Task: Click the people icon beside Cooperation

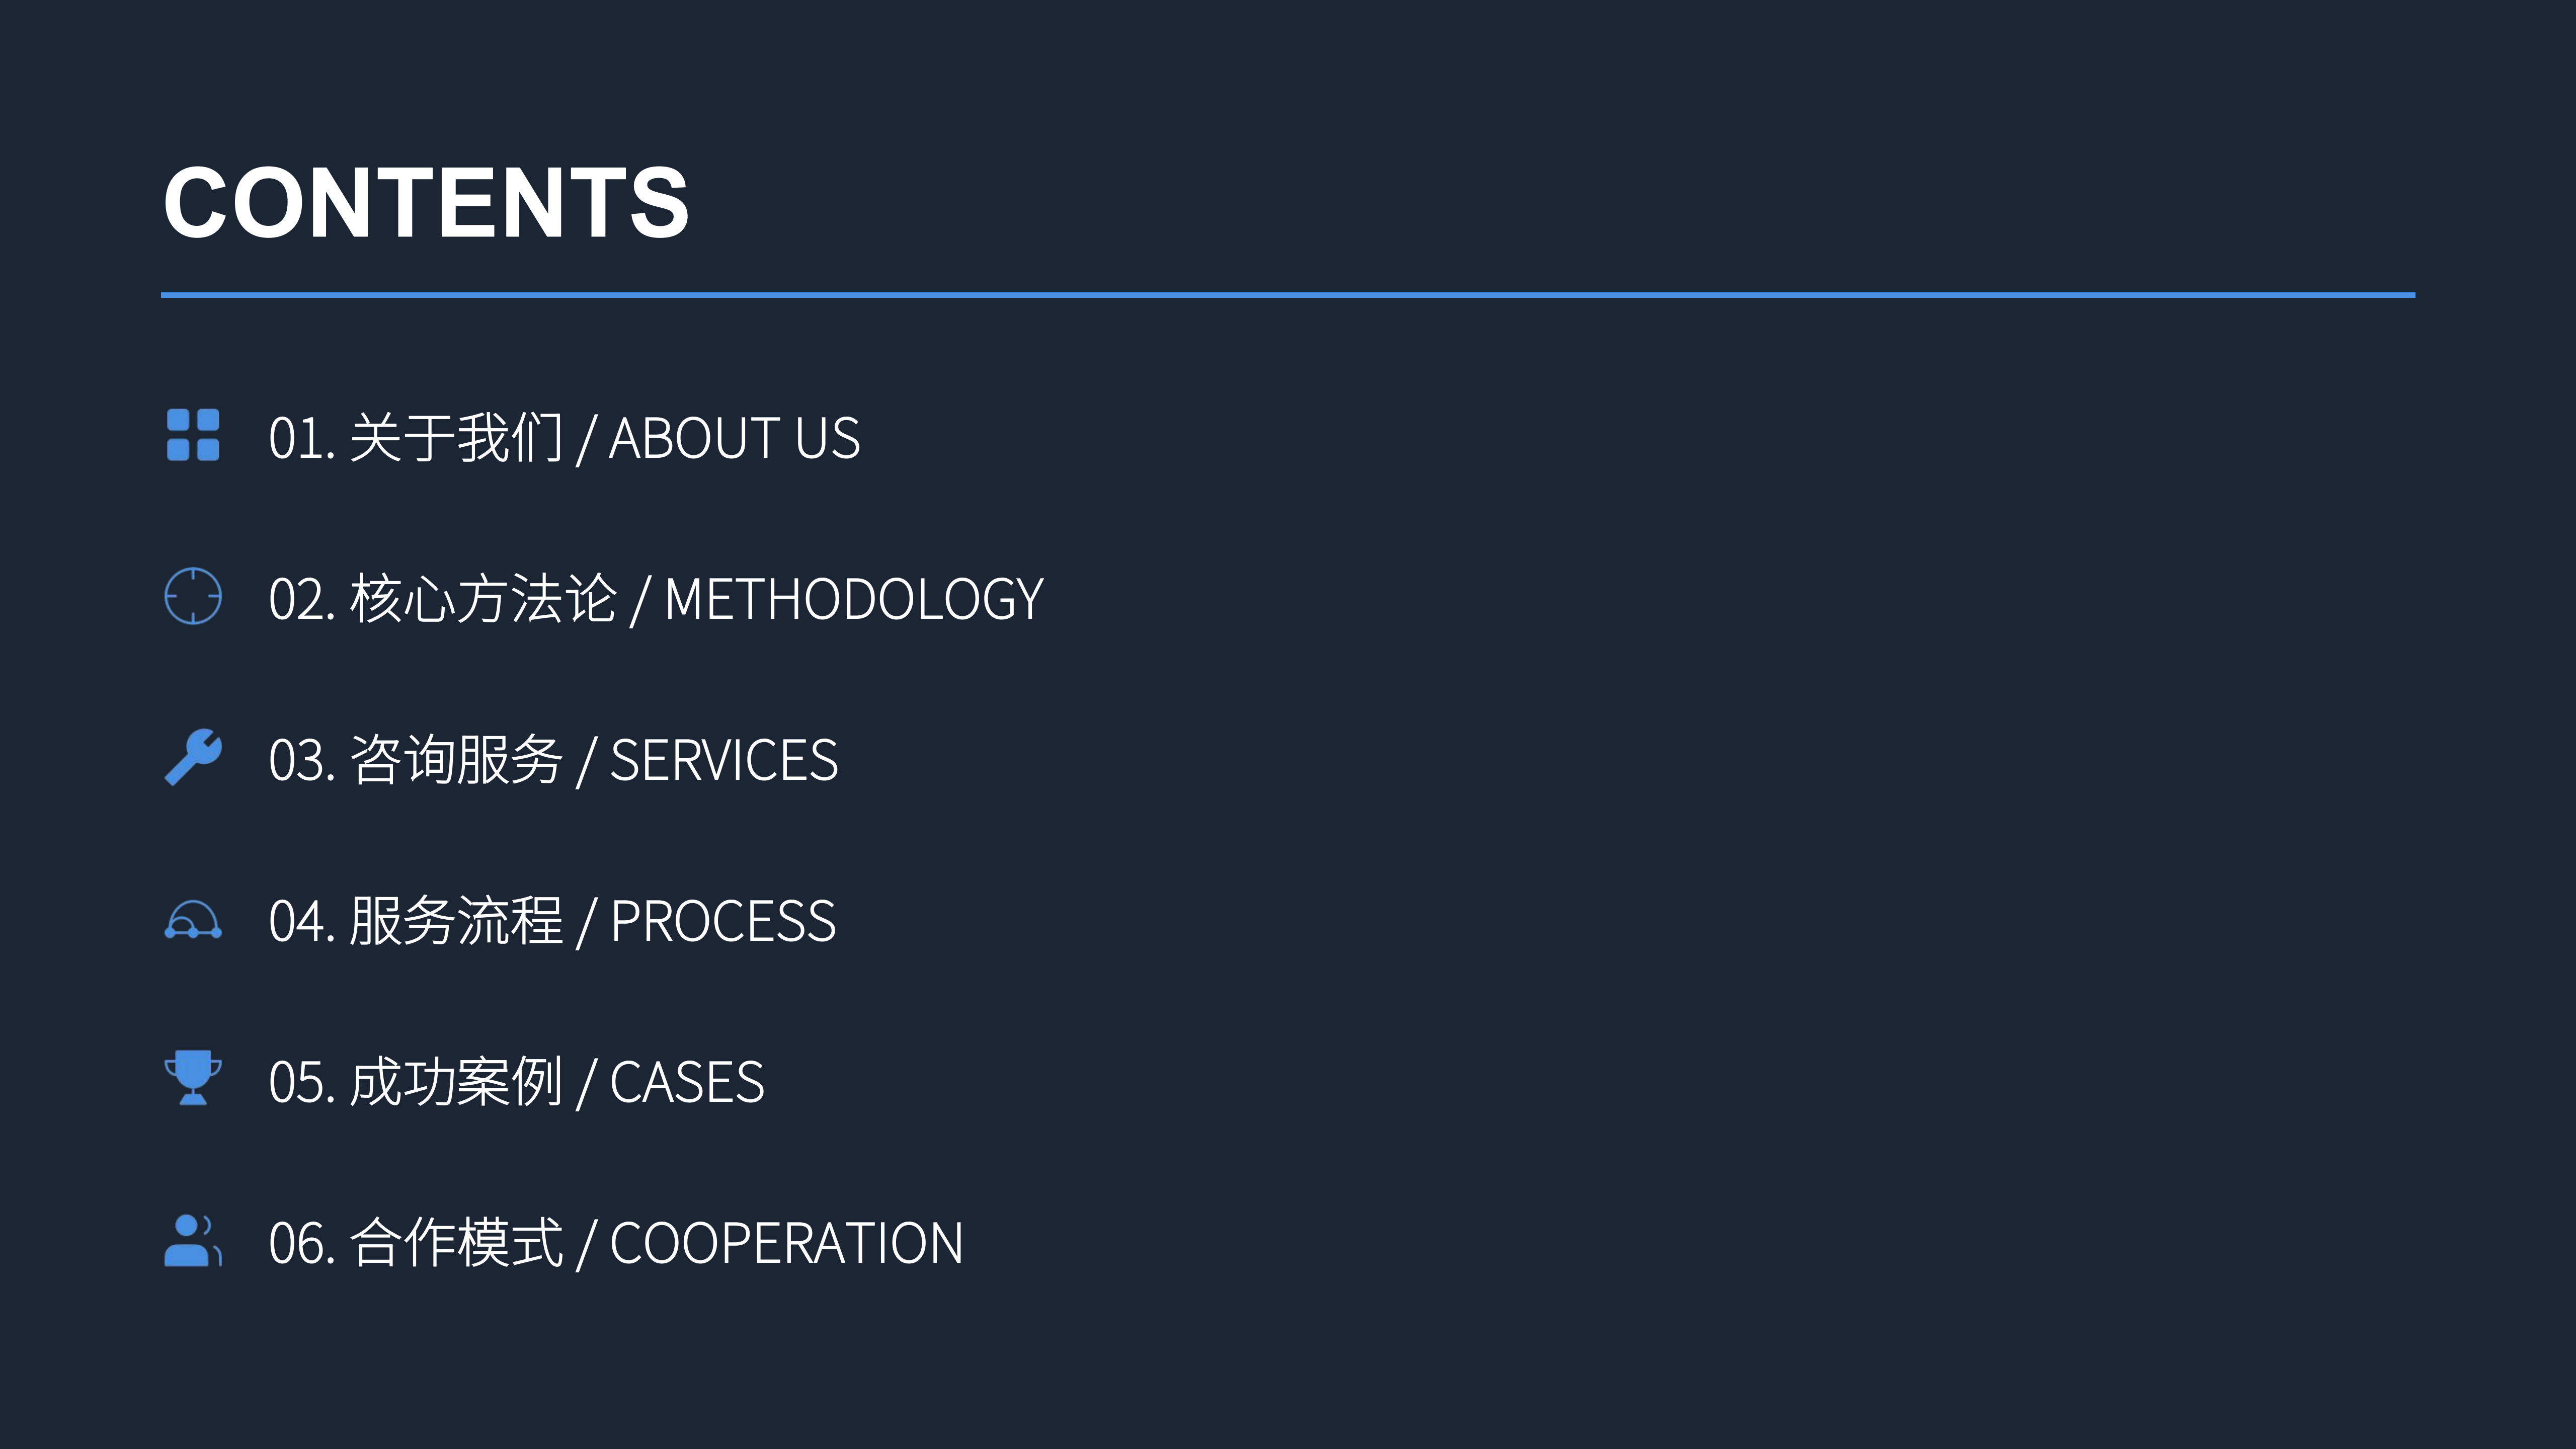Action: click(x=193, y=1241)
